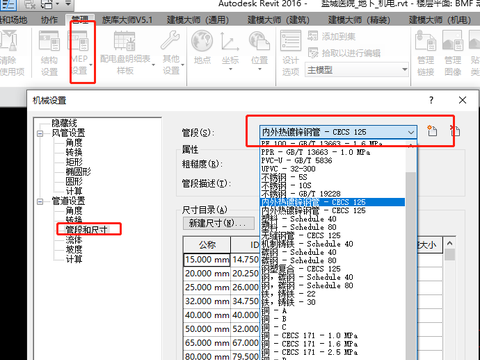Switch to the 管理 ribbon tab
This screenshot has height=360, width=480.
80,20
